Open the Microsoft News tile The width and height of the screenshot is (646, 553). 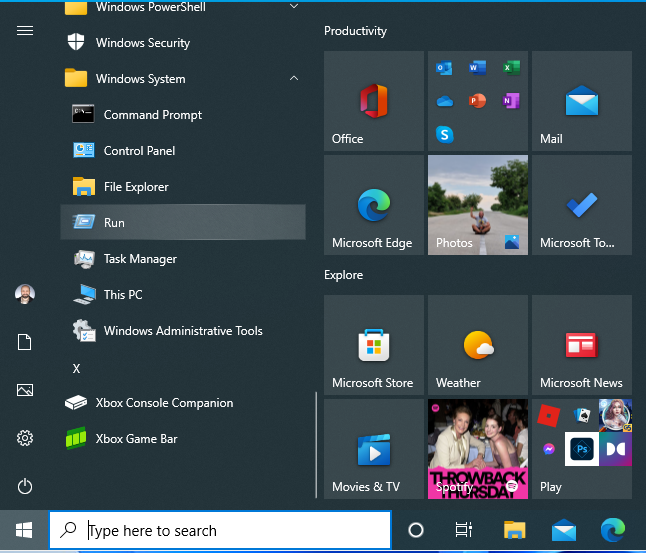tap(582, 345)
